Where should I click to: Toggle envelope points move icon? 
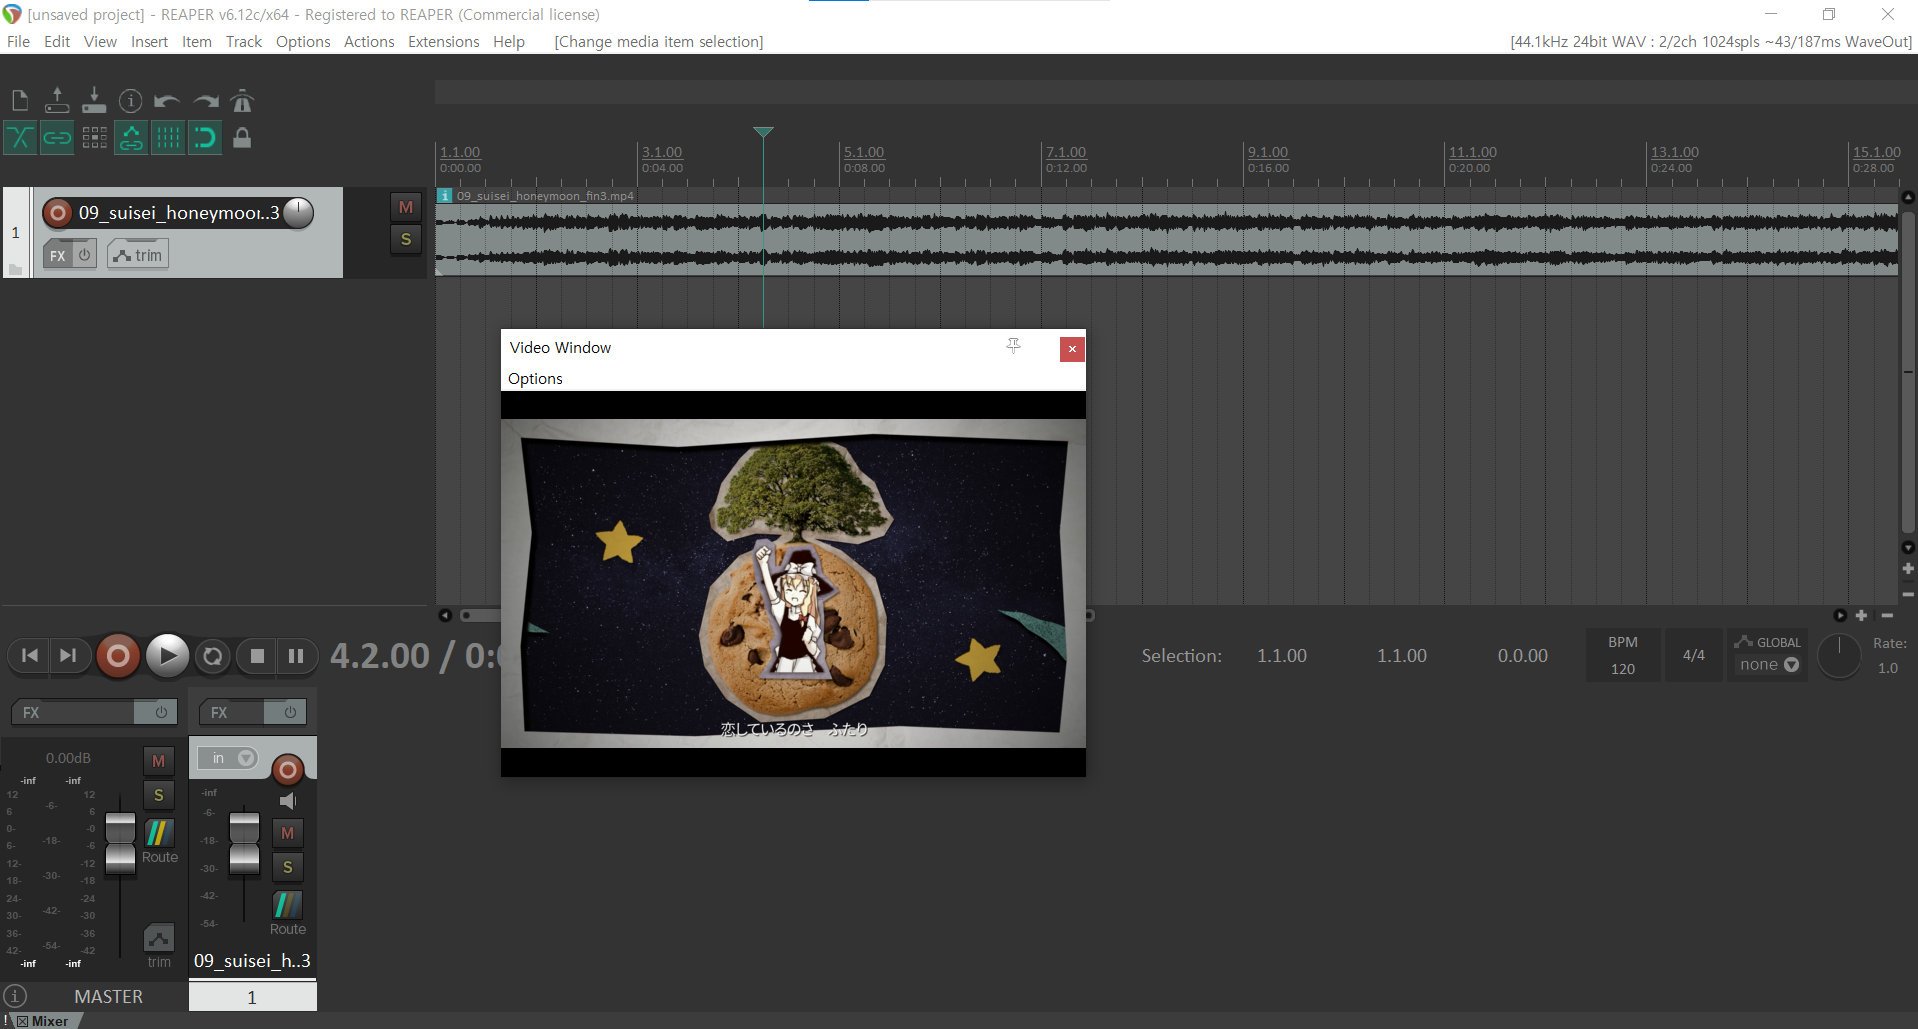coord(131,138)
